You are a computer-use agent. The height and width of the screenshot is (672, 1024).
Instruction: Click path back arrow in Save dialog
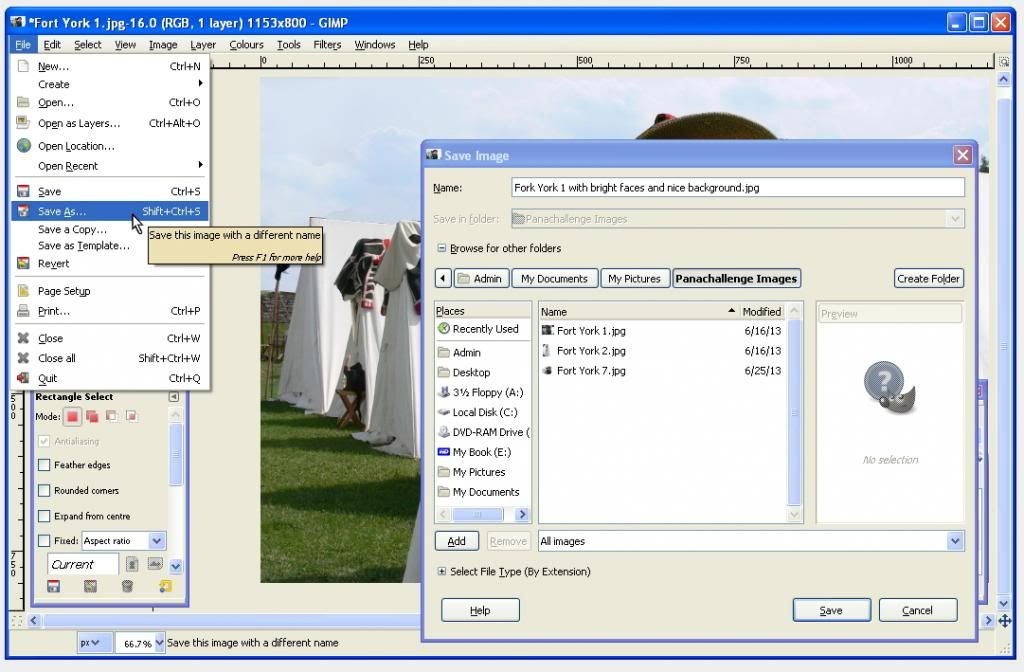click(443, 278)
